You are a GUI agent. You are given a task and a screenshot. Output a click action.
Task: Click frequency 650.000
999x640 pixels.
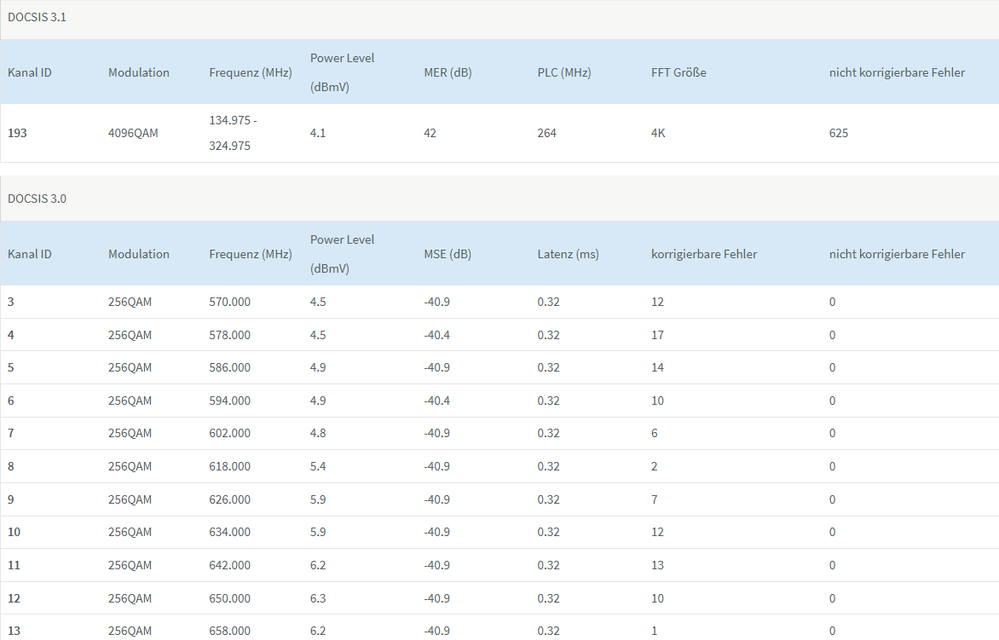pyautogui.click(x=229, y=598)
